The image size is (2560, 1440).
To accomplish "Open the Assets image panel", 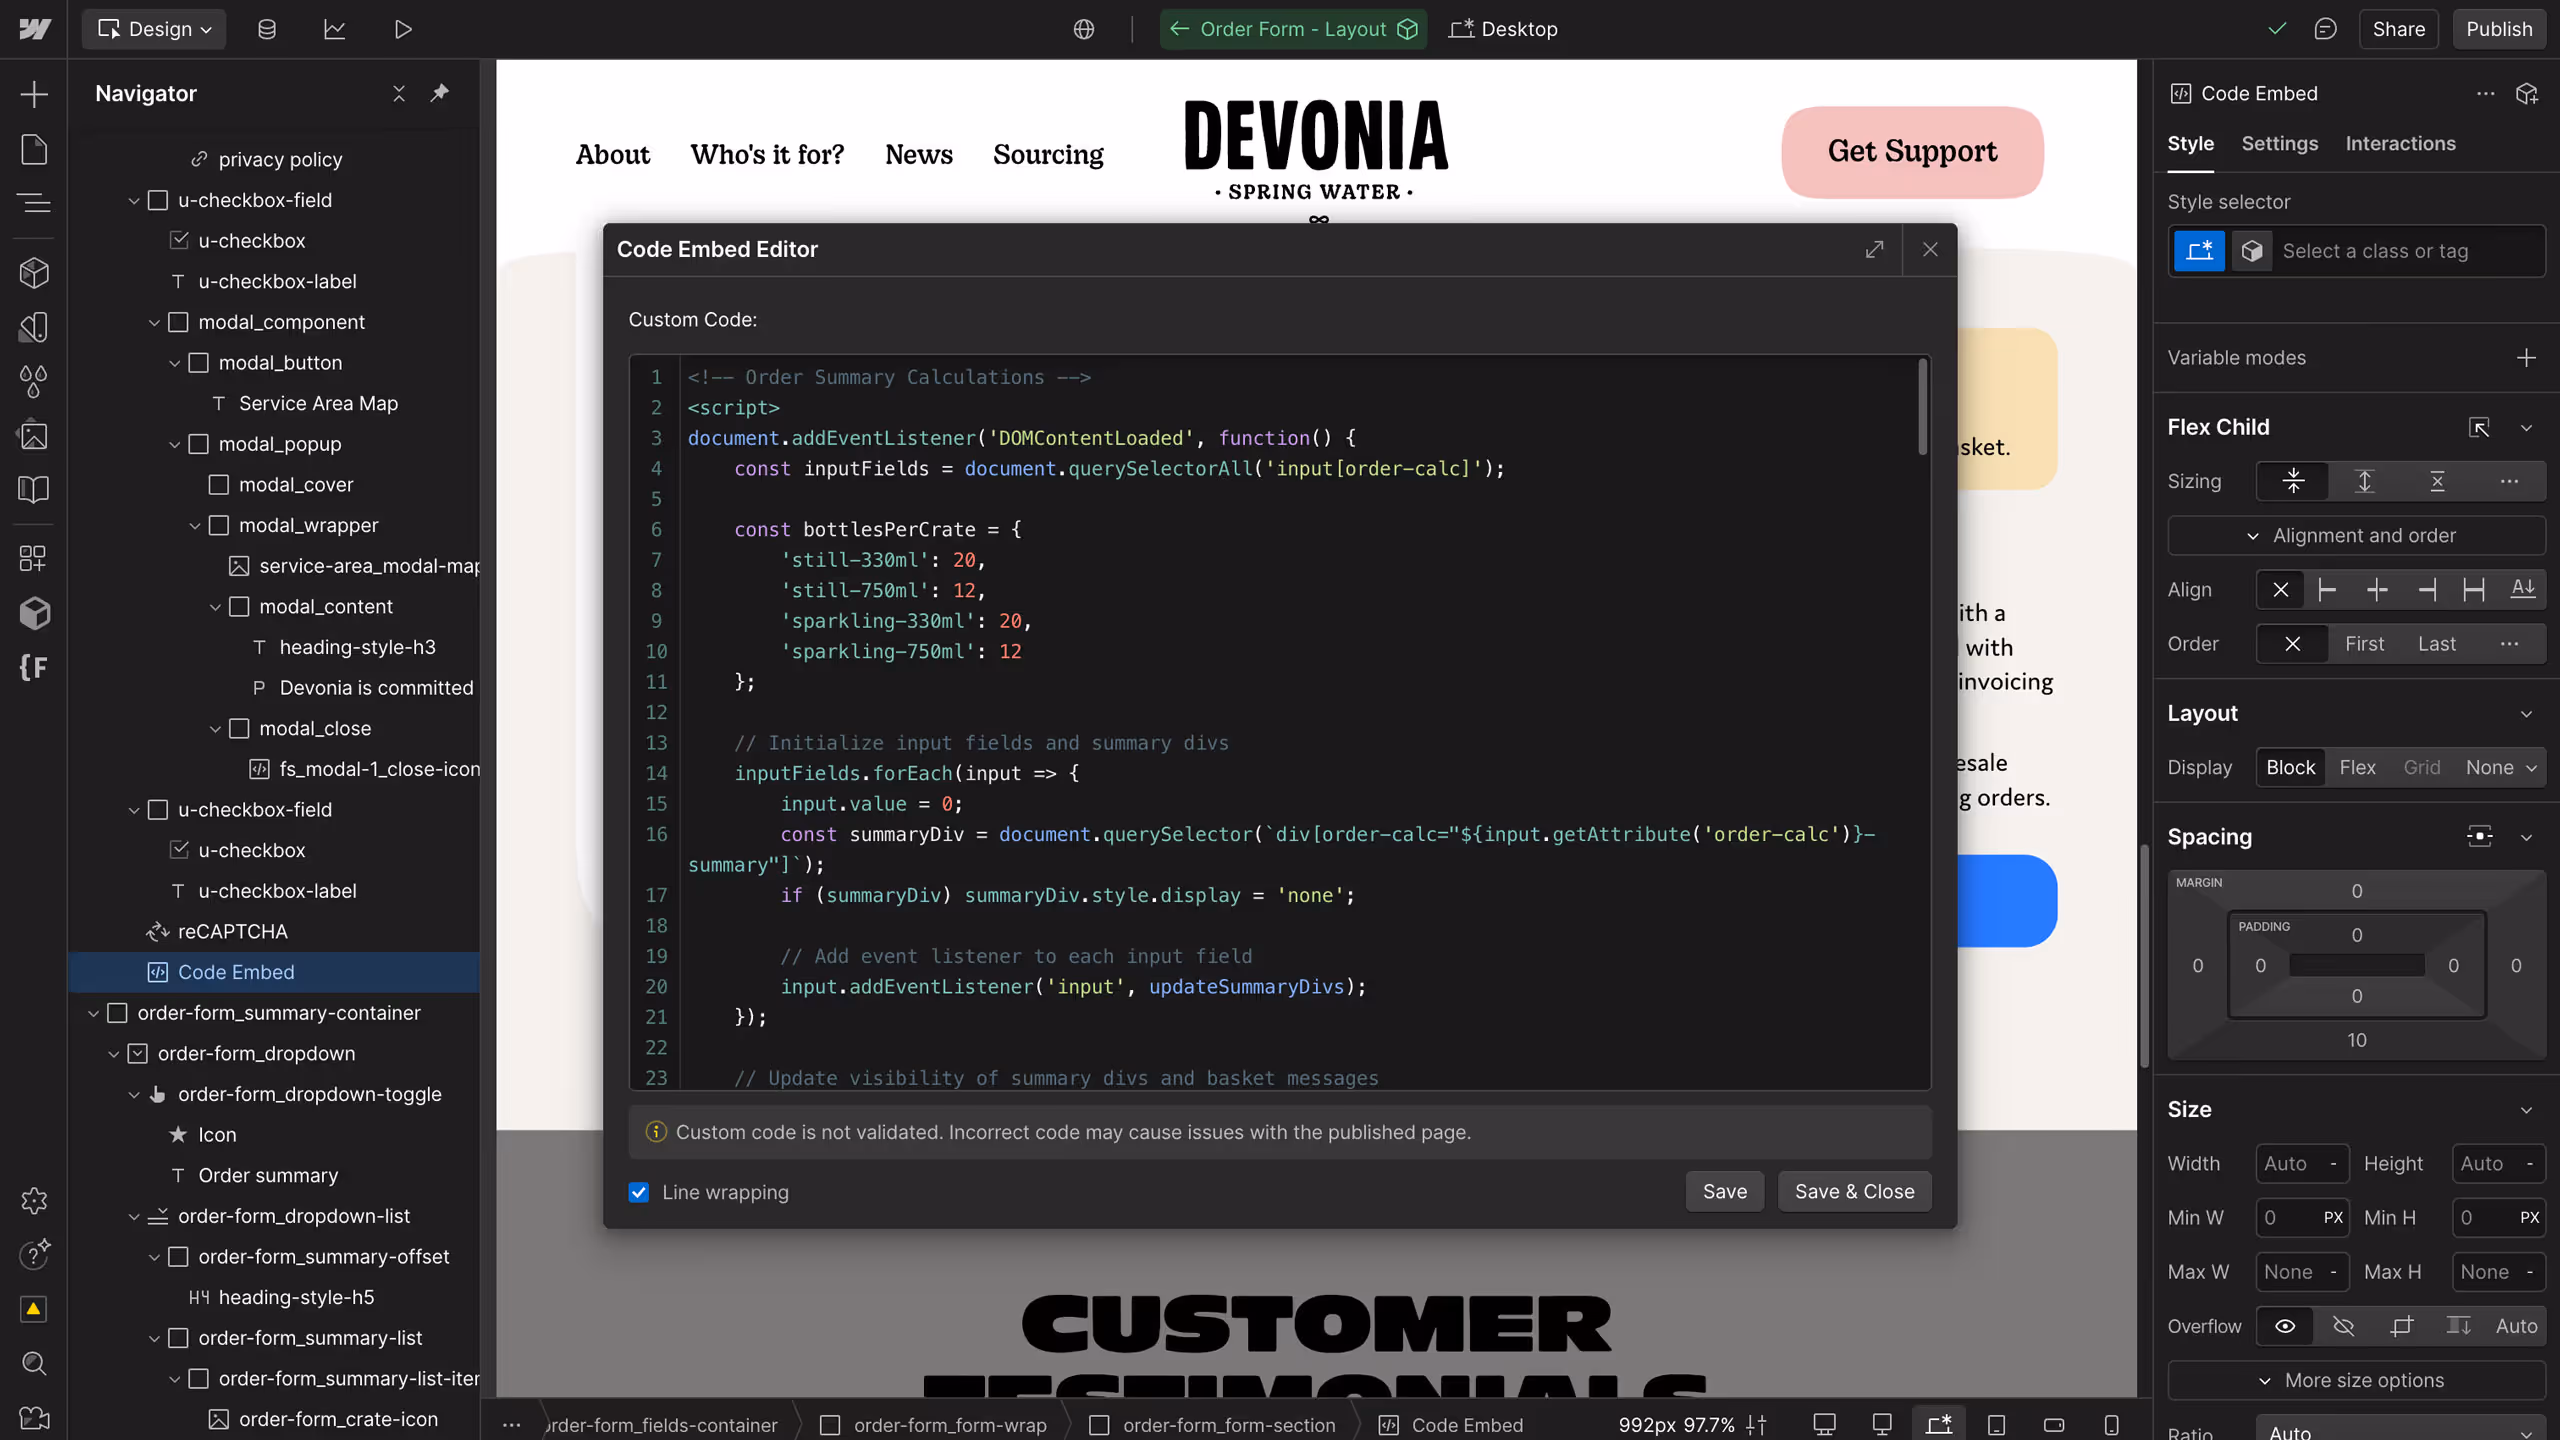I will pos(34,436).
